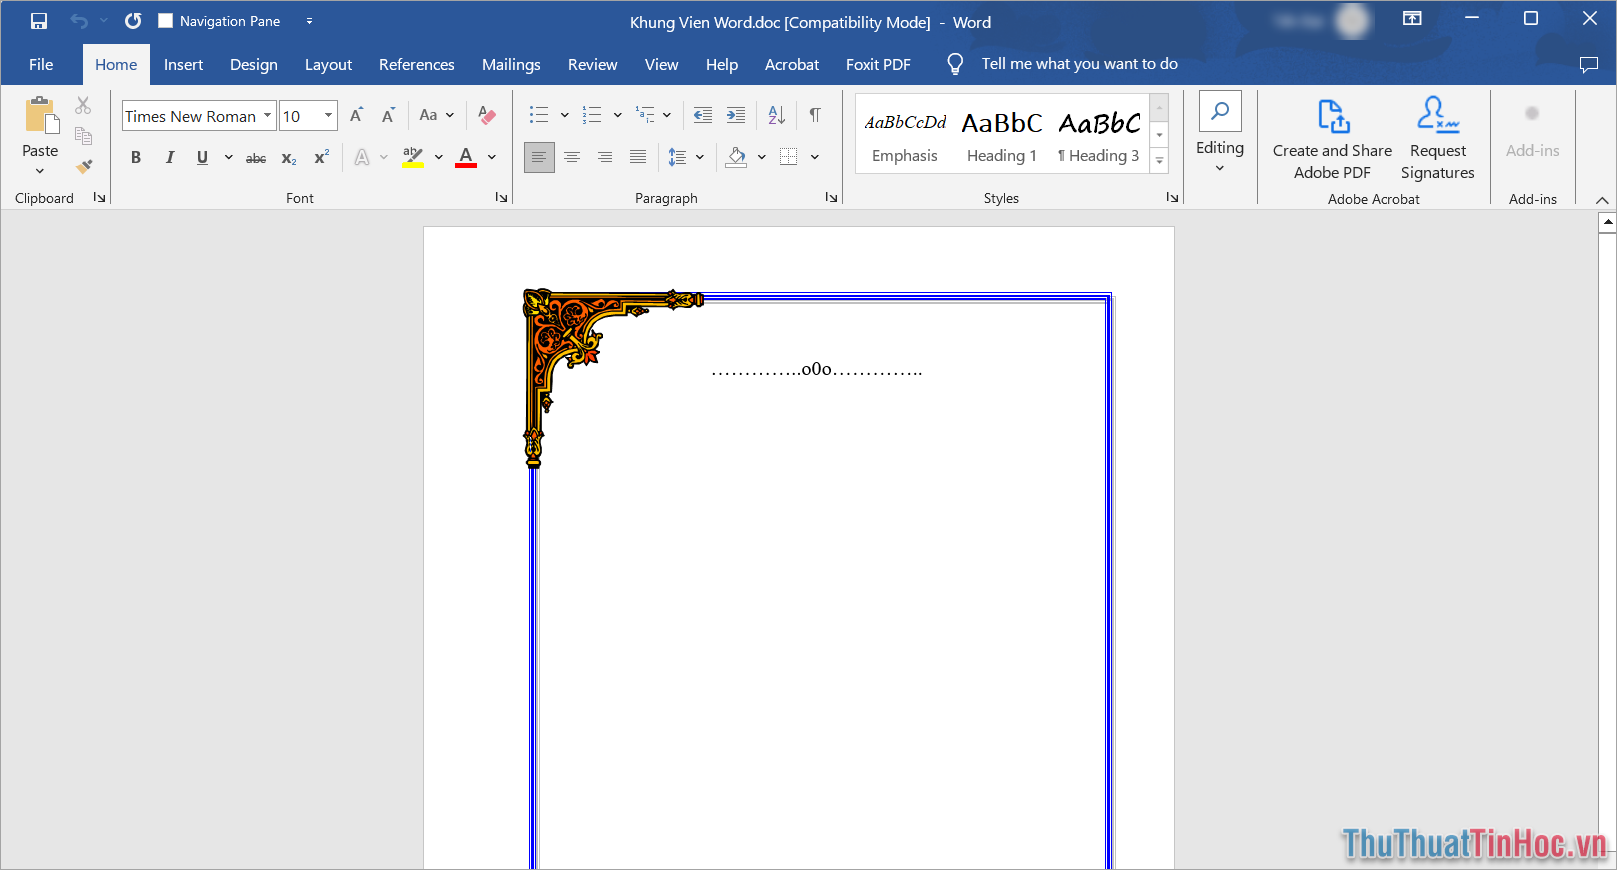1617x870 pixels.
Task: Click the Copy icon
Action: pos(83,136)
